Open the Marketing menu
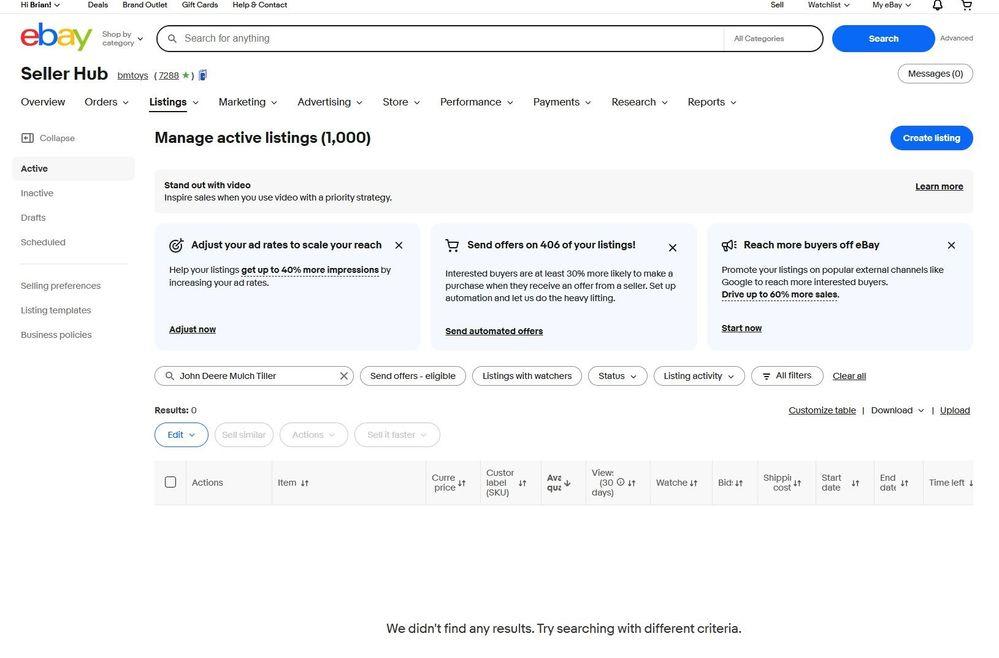Screen dimensions: 999x658 click(x=248, y=102)
